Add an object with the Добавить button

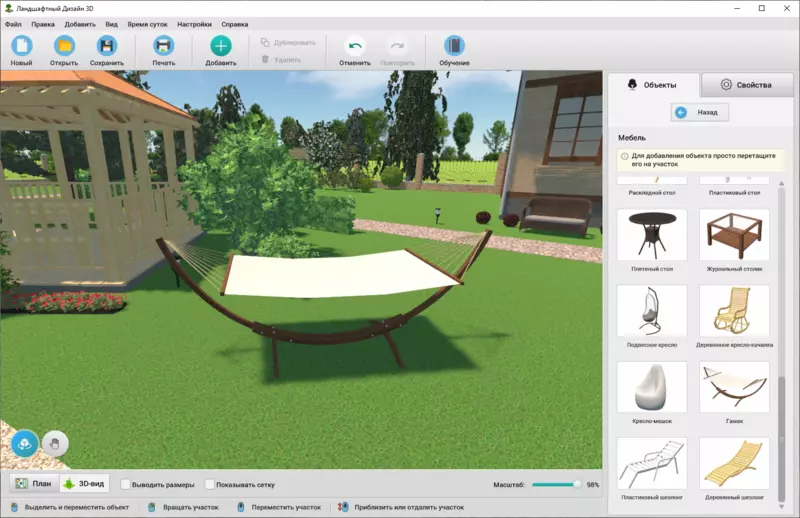[220, 51]
